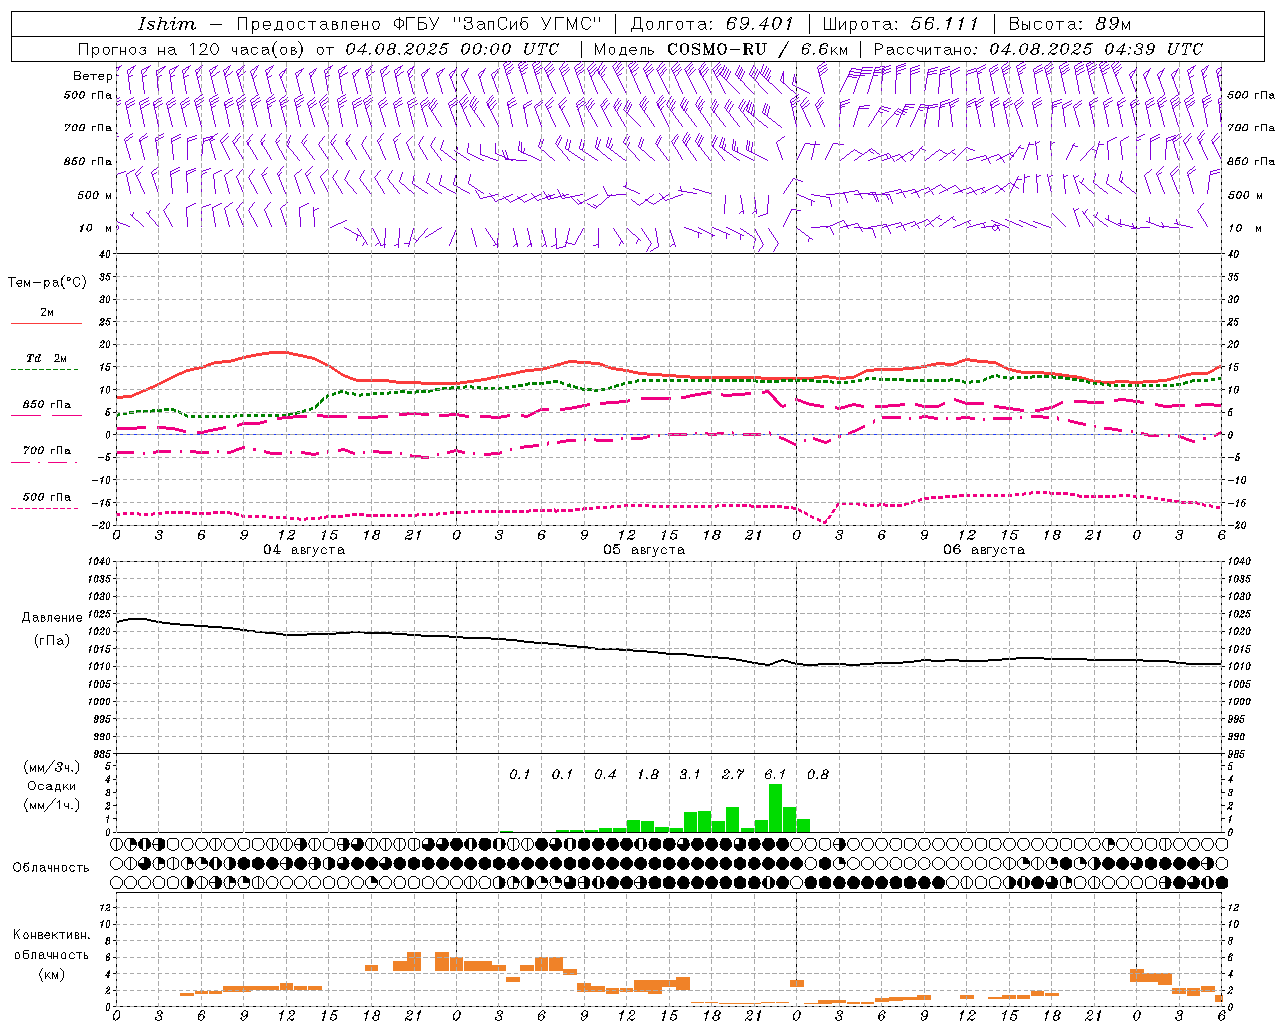Click the "(мм/1ч.)" precipitation unit label
This screenshot has height=1024, width=1280.
tap(51, 805)
